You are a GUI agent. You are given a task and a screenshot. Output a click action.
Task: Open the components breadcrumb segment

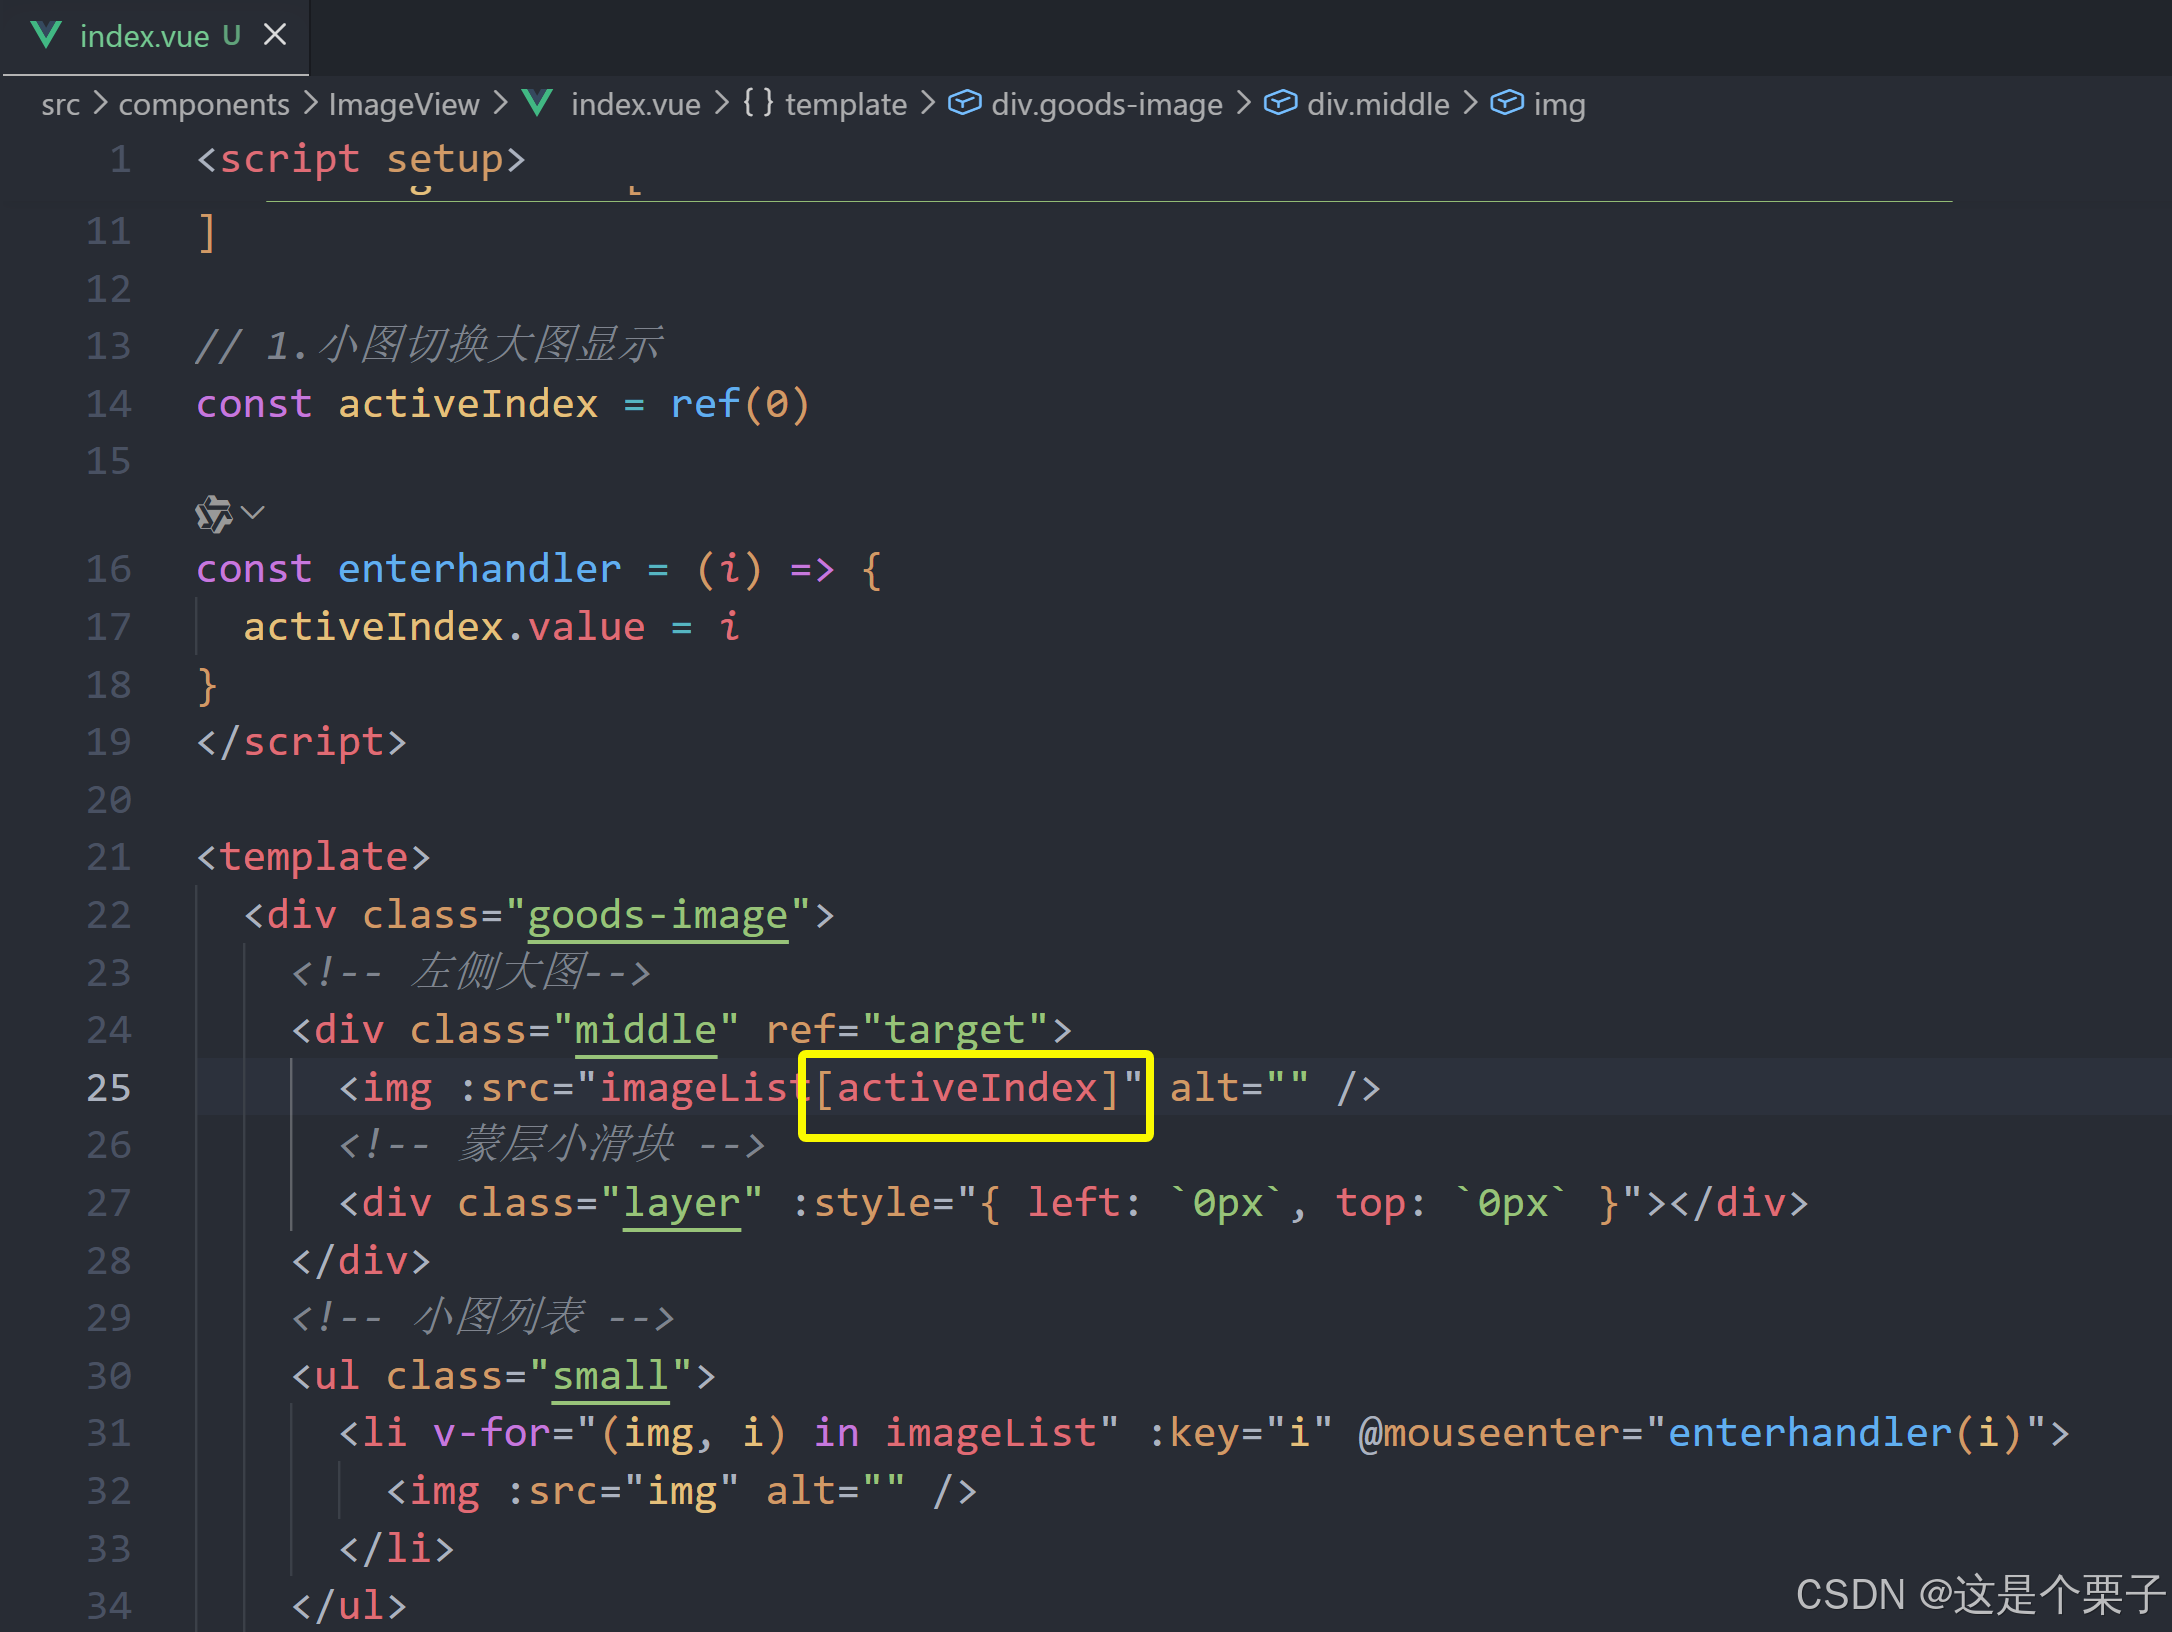point(204,104)
